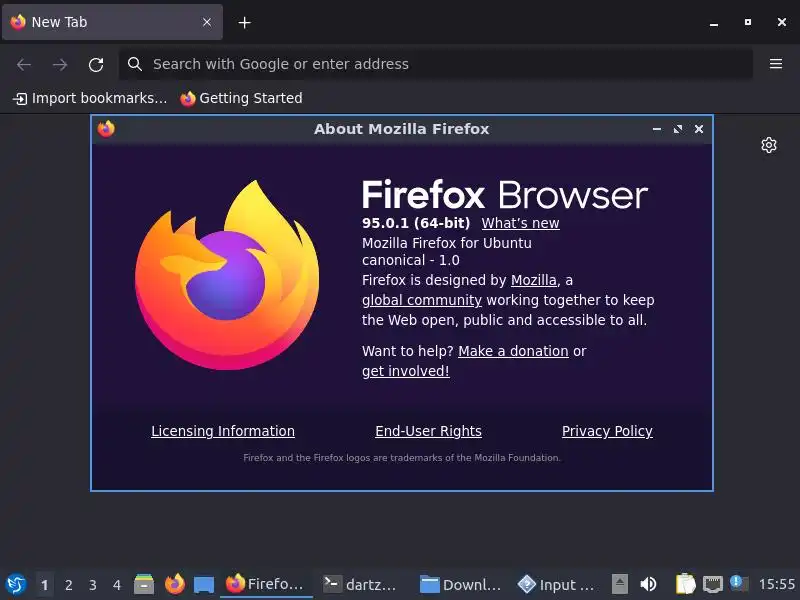Open the Privacy Policy link
Screen dimensions: 800x600
coord(607,431)
